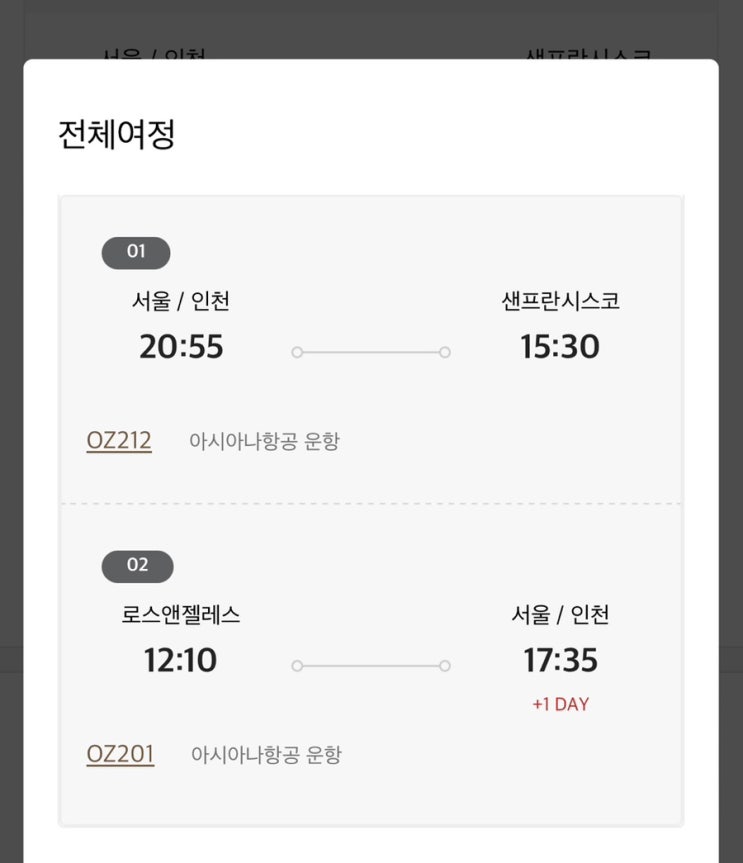Click the second segment route line
Image resolution: width=743 pixels, height=863 pixels.
(371, 665)
